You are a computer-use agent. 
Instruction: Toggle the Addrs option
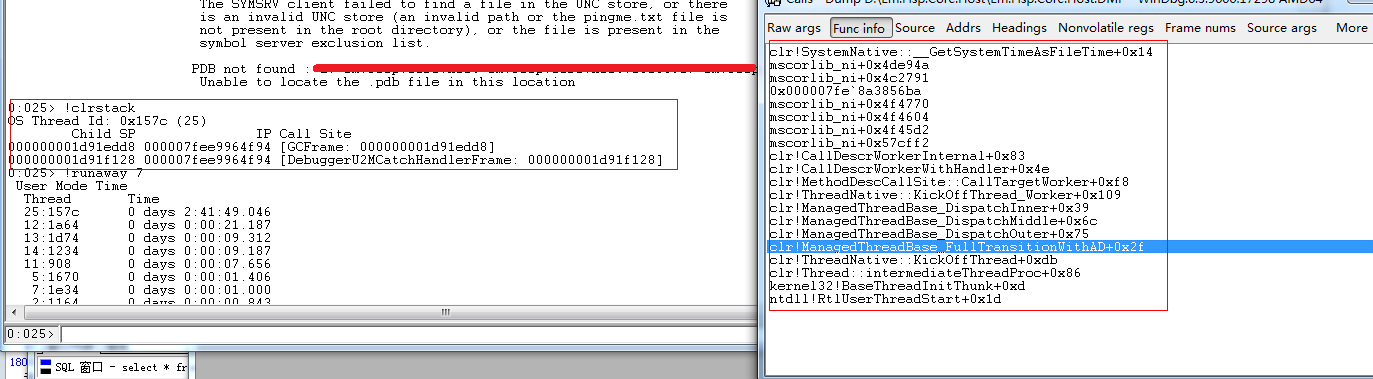tap(963, 28)
